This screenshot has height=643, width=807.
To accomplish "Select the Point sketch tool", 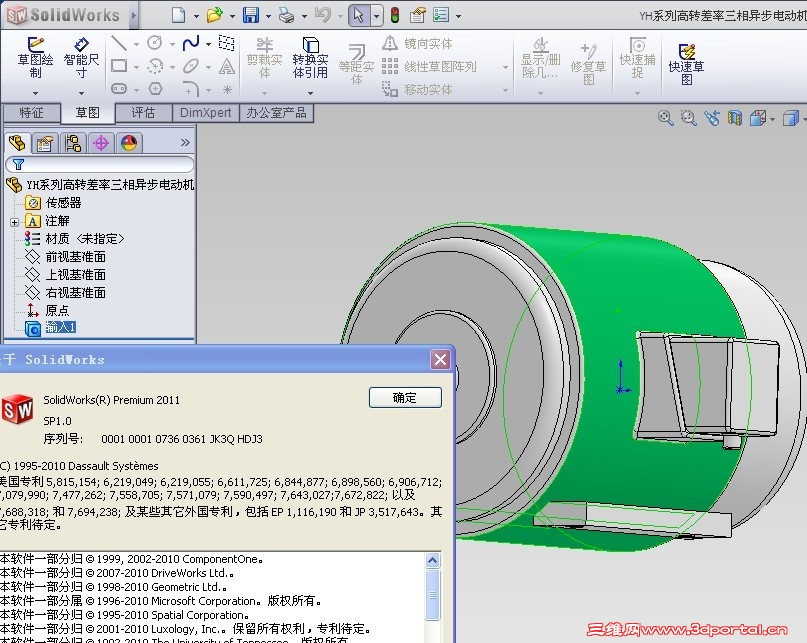I will 227,89.
